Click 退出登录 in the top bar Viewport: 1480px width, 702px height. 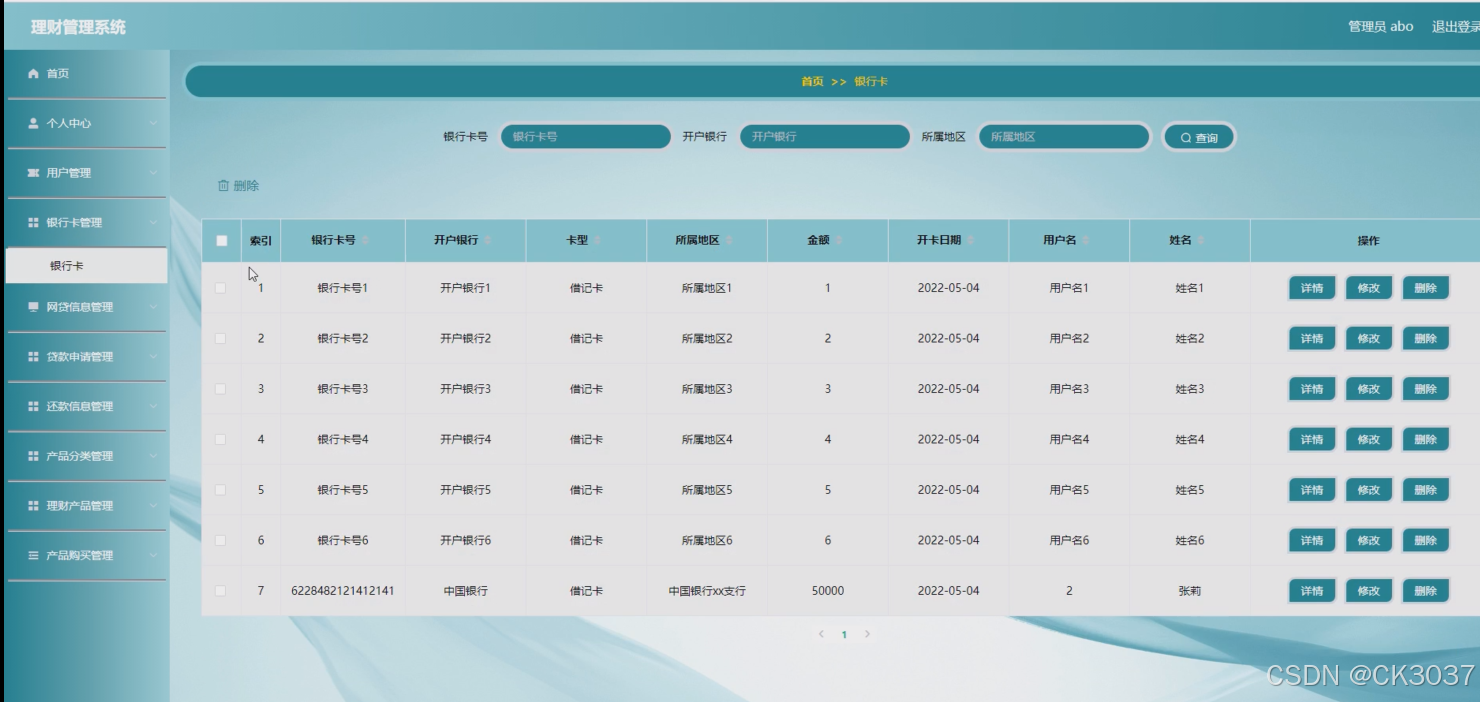[x=1456, y=27]
